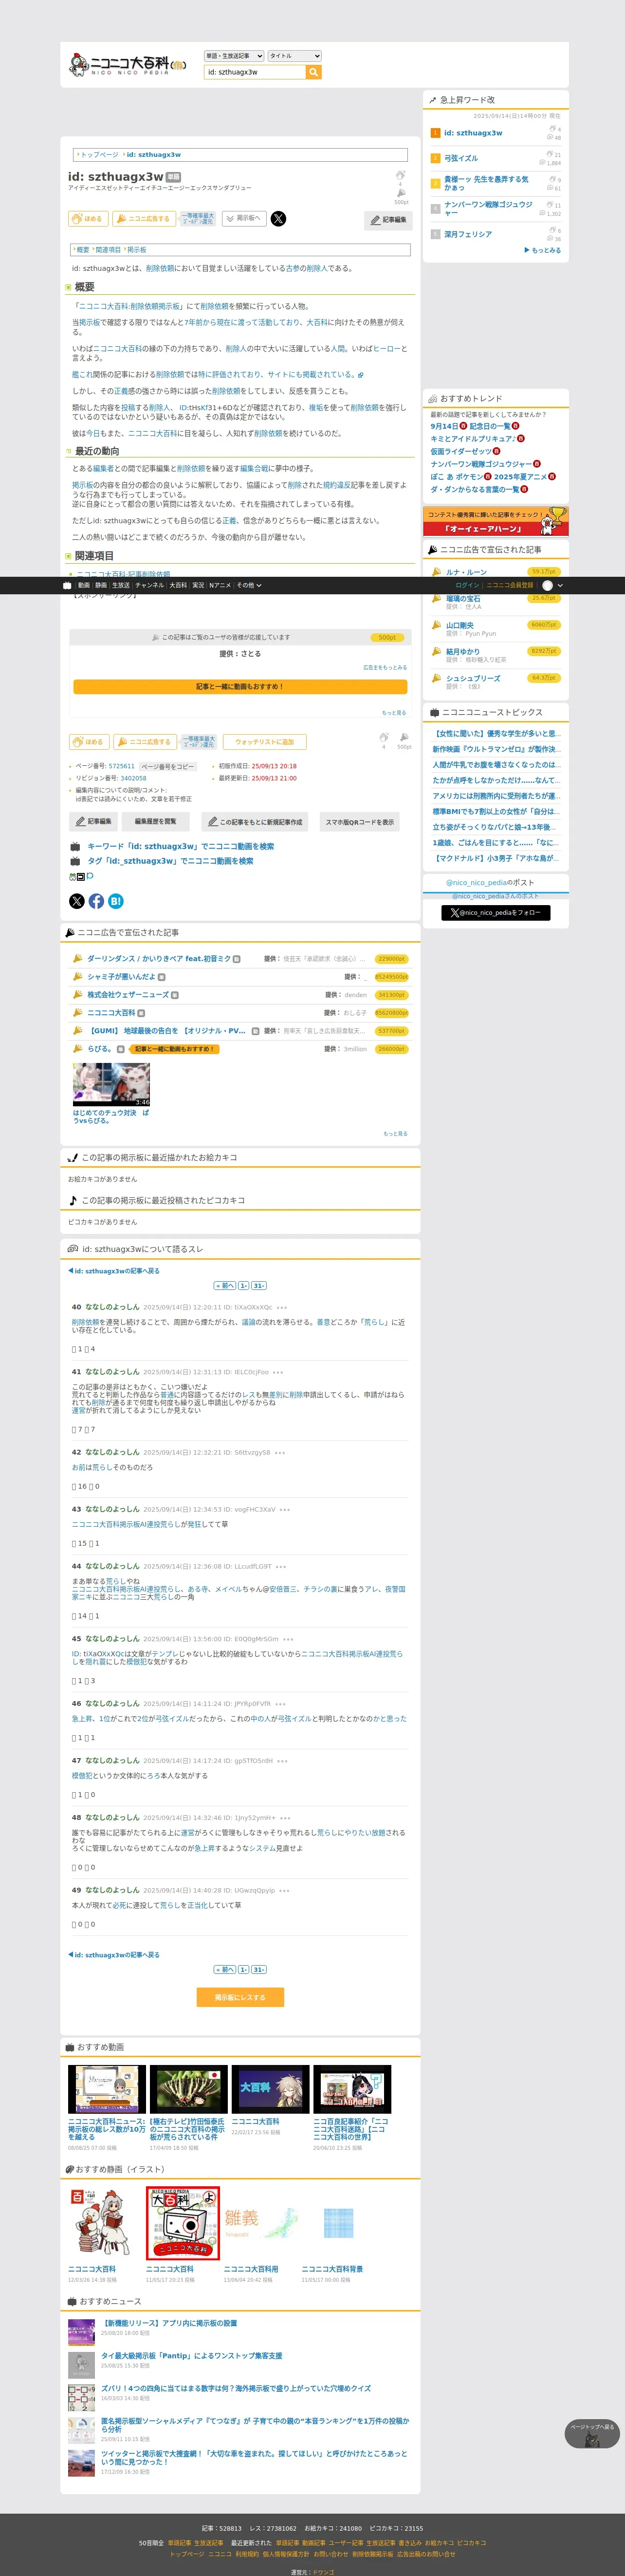Open 概要 in the article contents box
This screenshot has height=2576, width=625.
point(83,250)
